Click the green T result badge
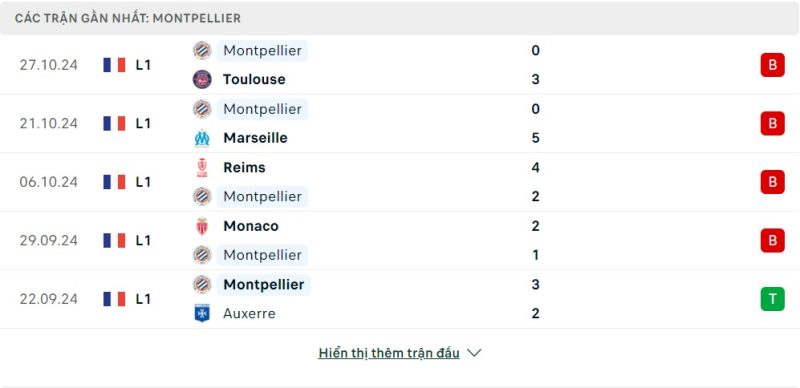The height and width of the screenshot is (388, 800). (x=772, y=299)
